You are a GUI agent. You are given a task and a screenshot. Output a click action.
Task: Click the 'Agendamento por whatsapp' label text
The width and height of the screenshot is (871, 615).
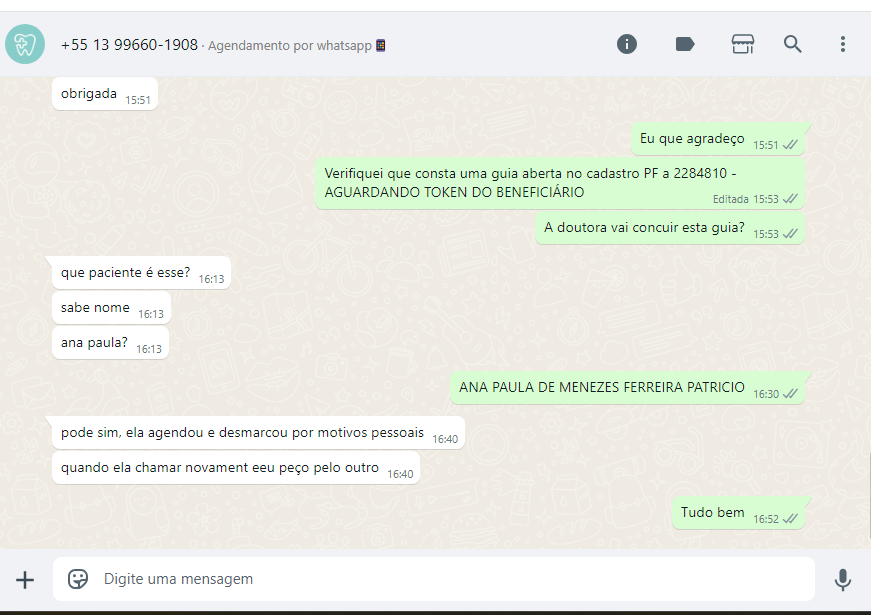point(289,46)
